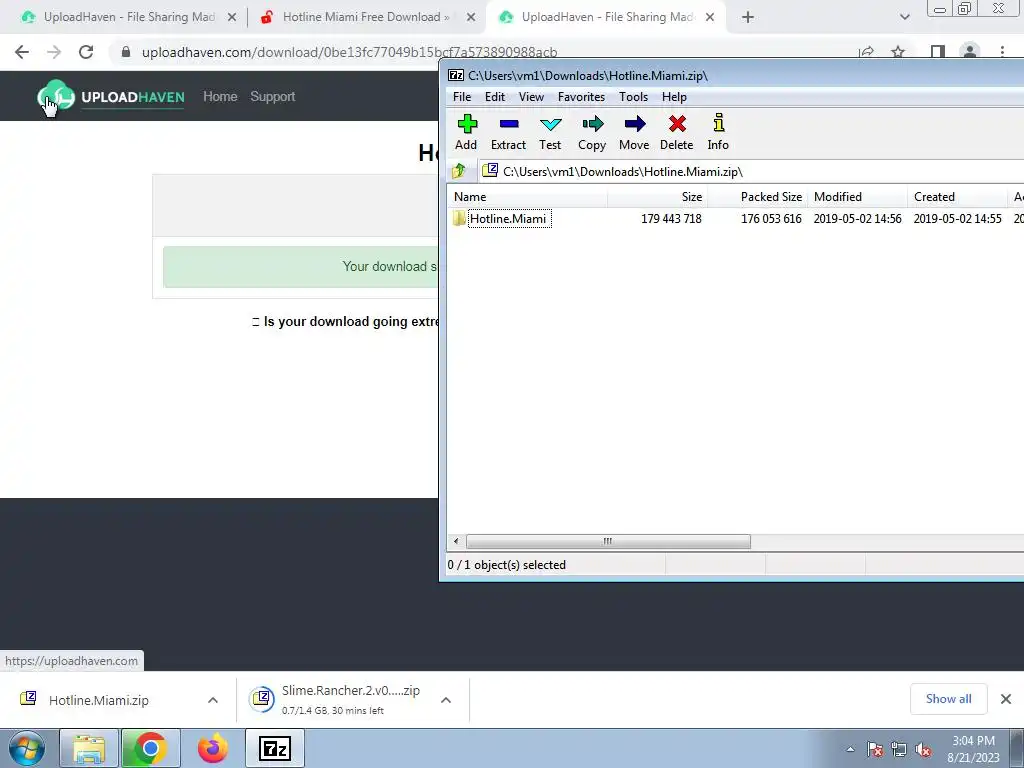Open the Chrome profile avatar
The image size is (1024, 768).
point(970,52)
